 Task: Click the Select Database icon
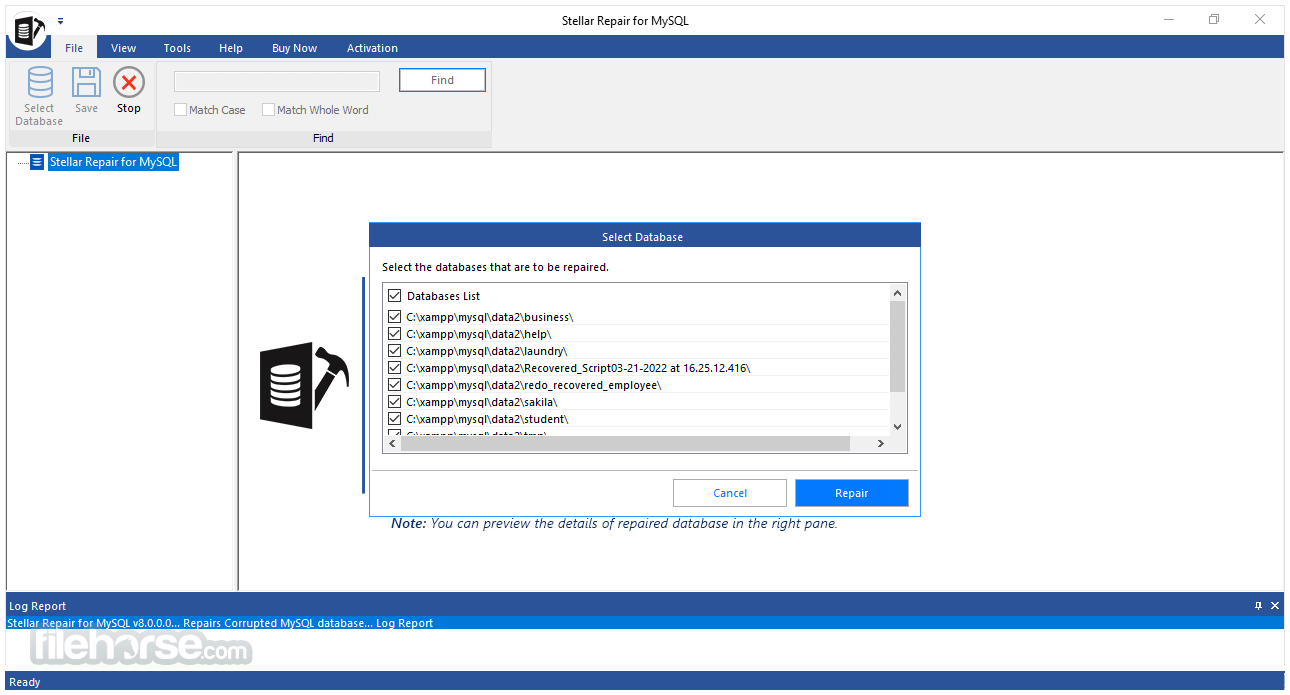click(39, 83)
